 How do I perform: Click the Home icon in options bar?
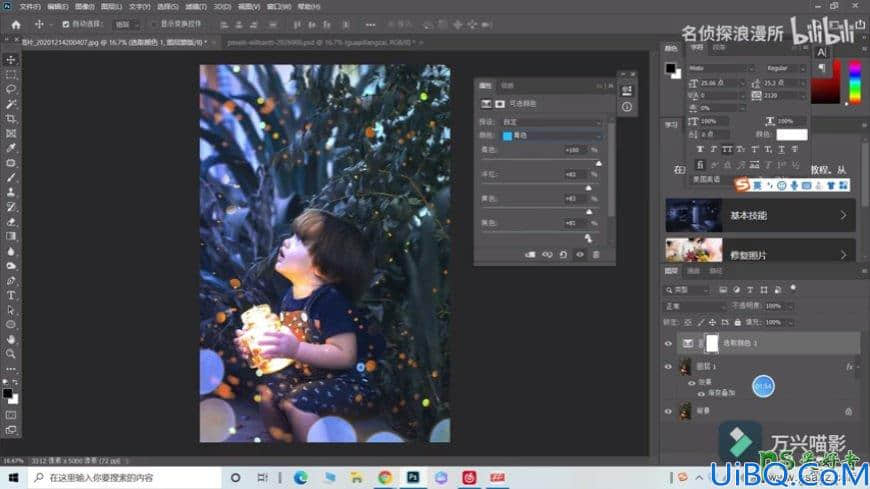tap(16, 25)
